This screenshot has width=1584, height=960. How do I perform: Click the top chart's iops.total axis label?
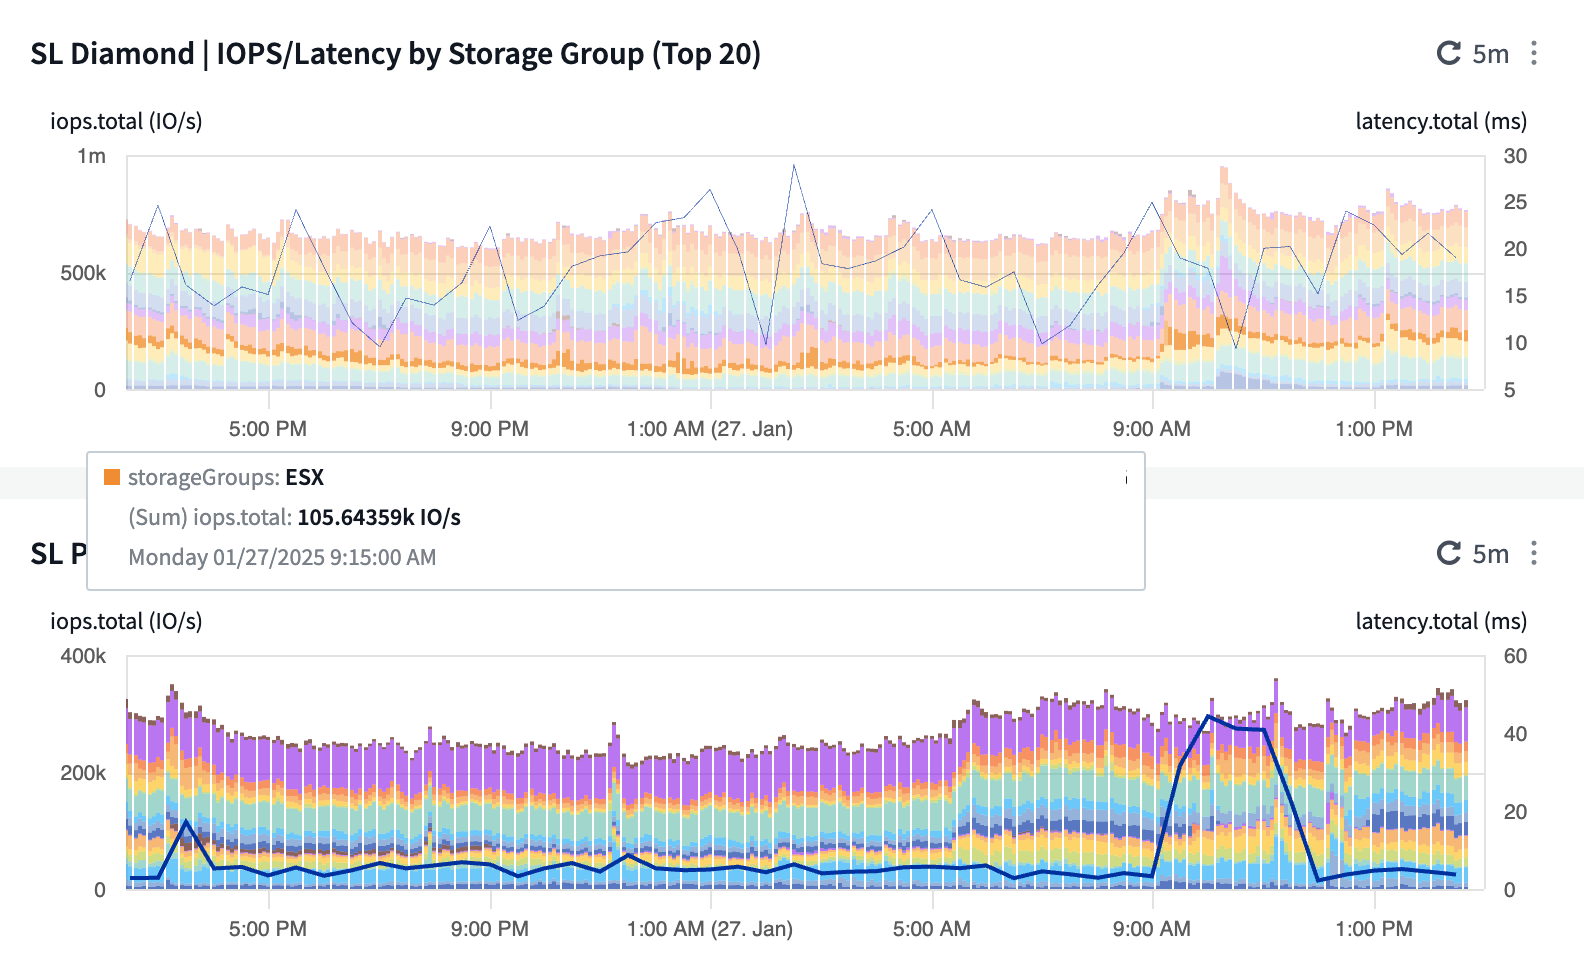tap(126, 121)
